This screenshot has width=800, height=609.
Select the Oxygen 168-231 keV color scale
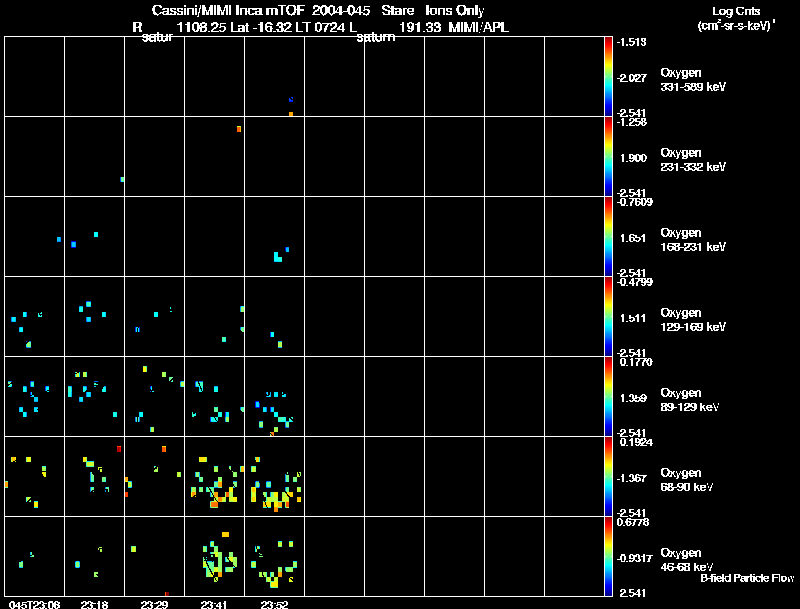click(609, 236)
